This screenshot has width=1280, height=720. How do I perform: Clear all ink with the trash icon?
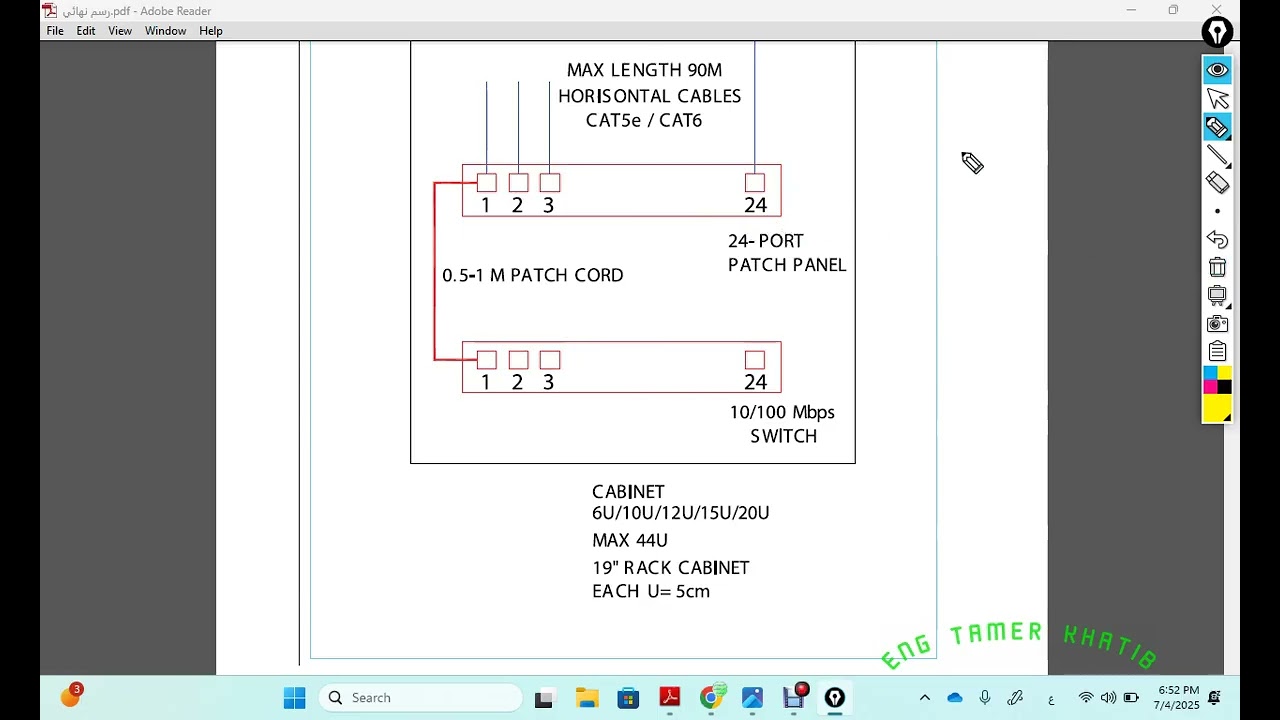[x=1217, y=267]
